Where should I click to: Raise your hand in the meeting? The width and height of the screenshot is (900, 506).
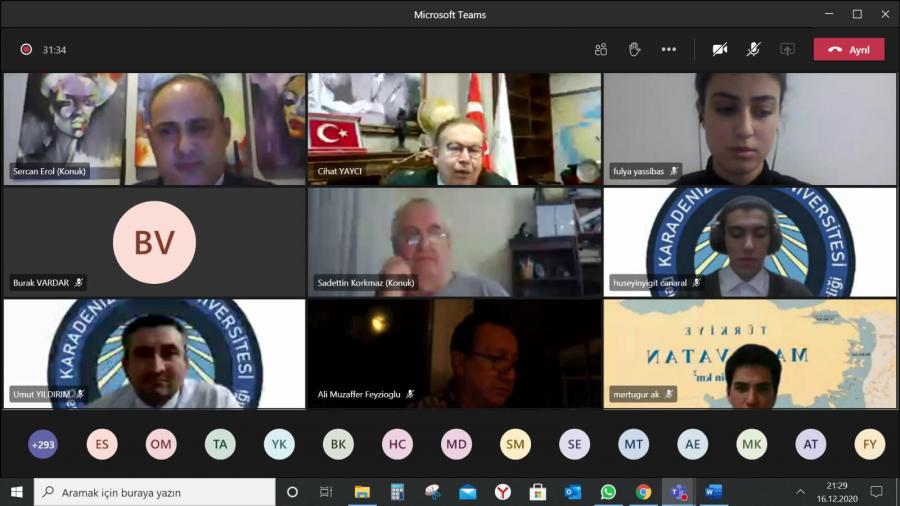(x=634, y=49)
